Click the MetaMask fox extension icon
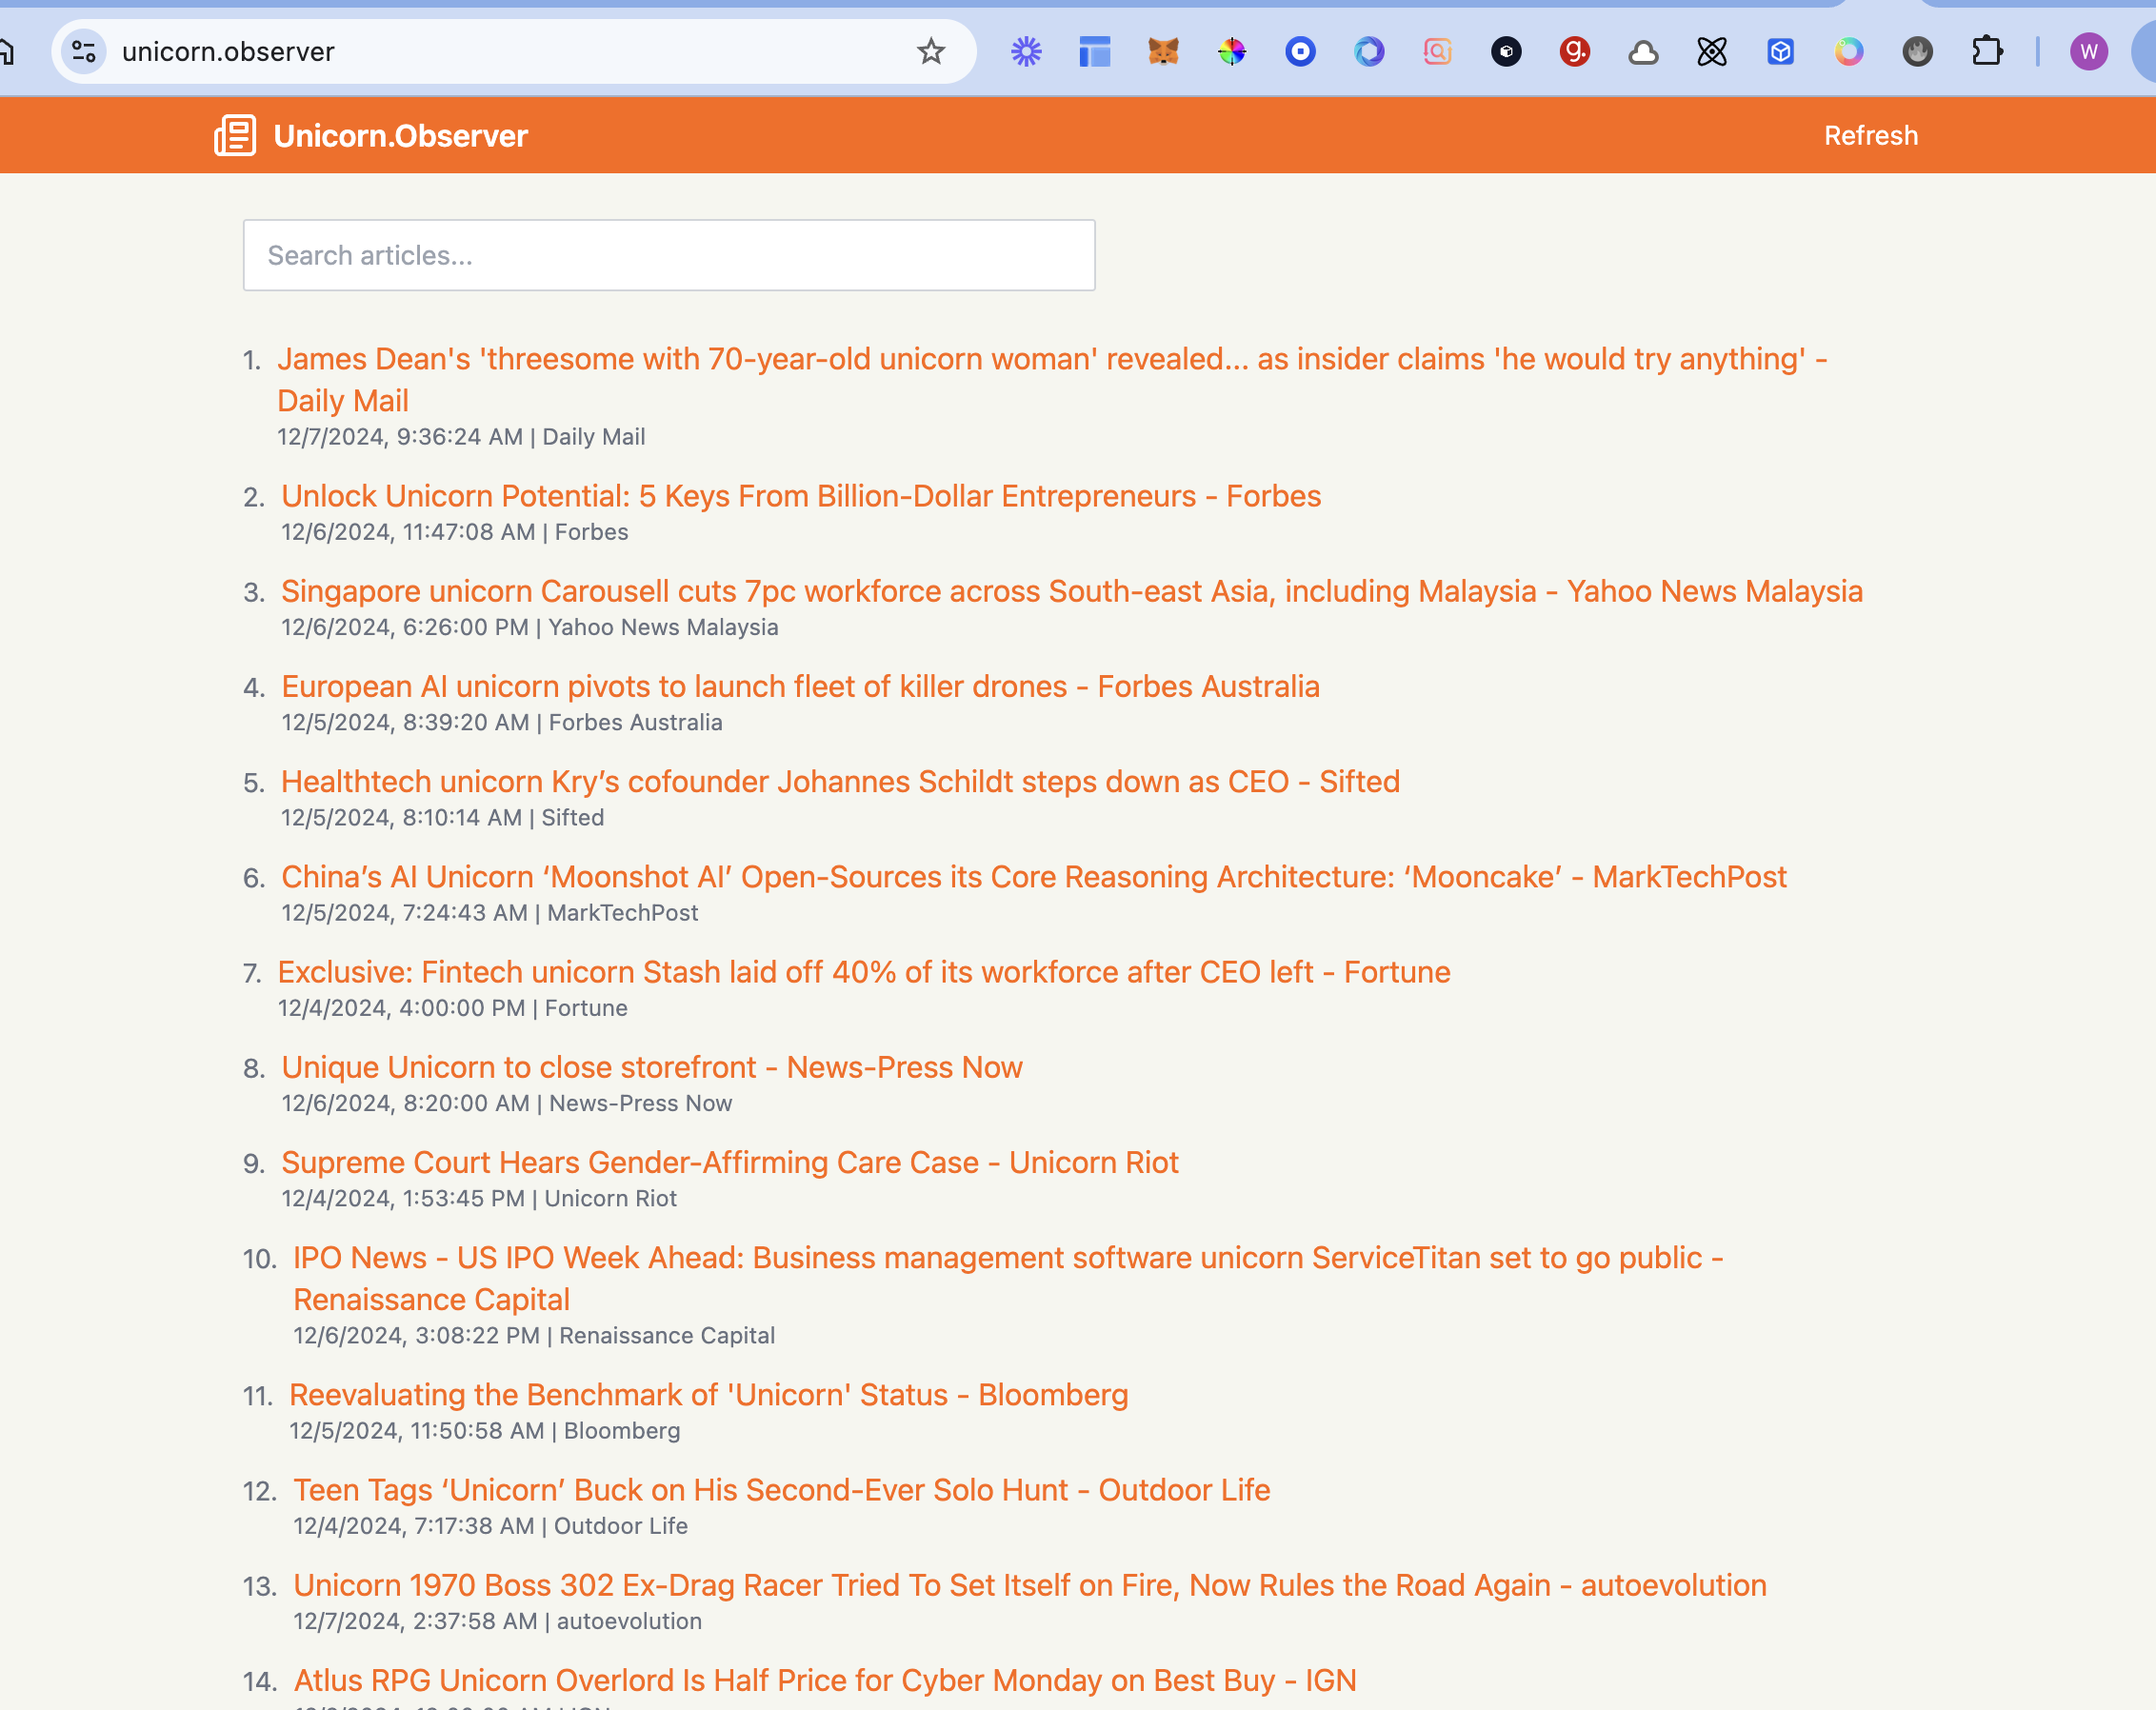The height and width of the screenshot is (1710, 2156). 1163,51
